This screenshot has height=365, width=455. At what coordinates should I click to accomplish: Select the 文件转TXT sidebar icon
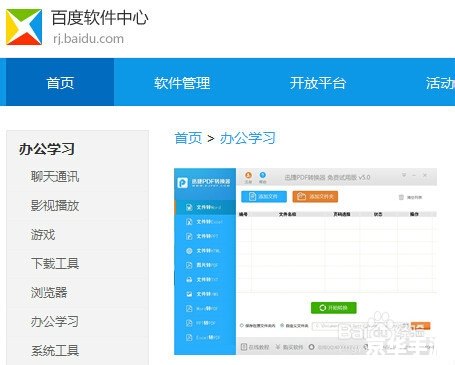[x=189, y=280]
